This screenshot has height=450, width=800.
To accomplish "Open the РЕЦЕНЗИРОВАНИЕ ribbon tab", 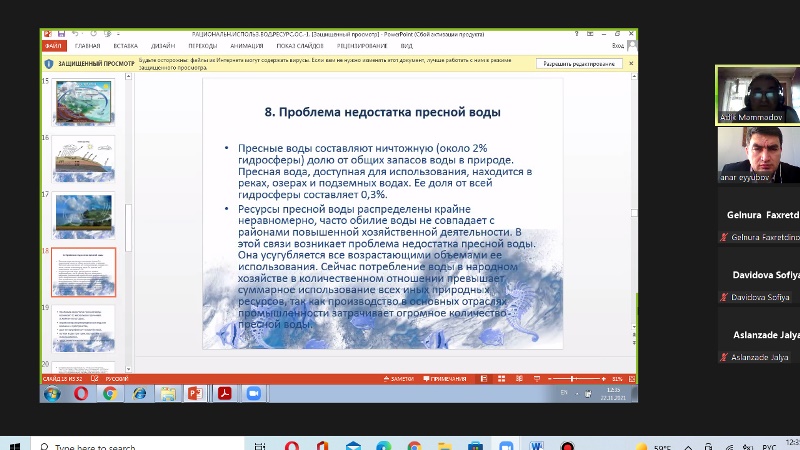I will pyautogui.click(x=362, y=46).
